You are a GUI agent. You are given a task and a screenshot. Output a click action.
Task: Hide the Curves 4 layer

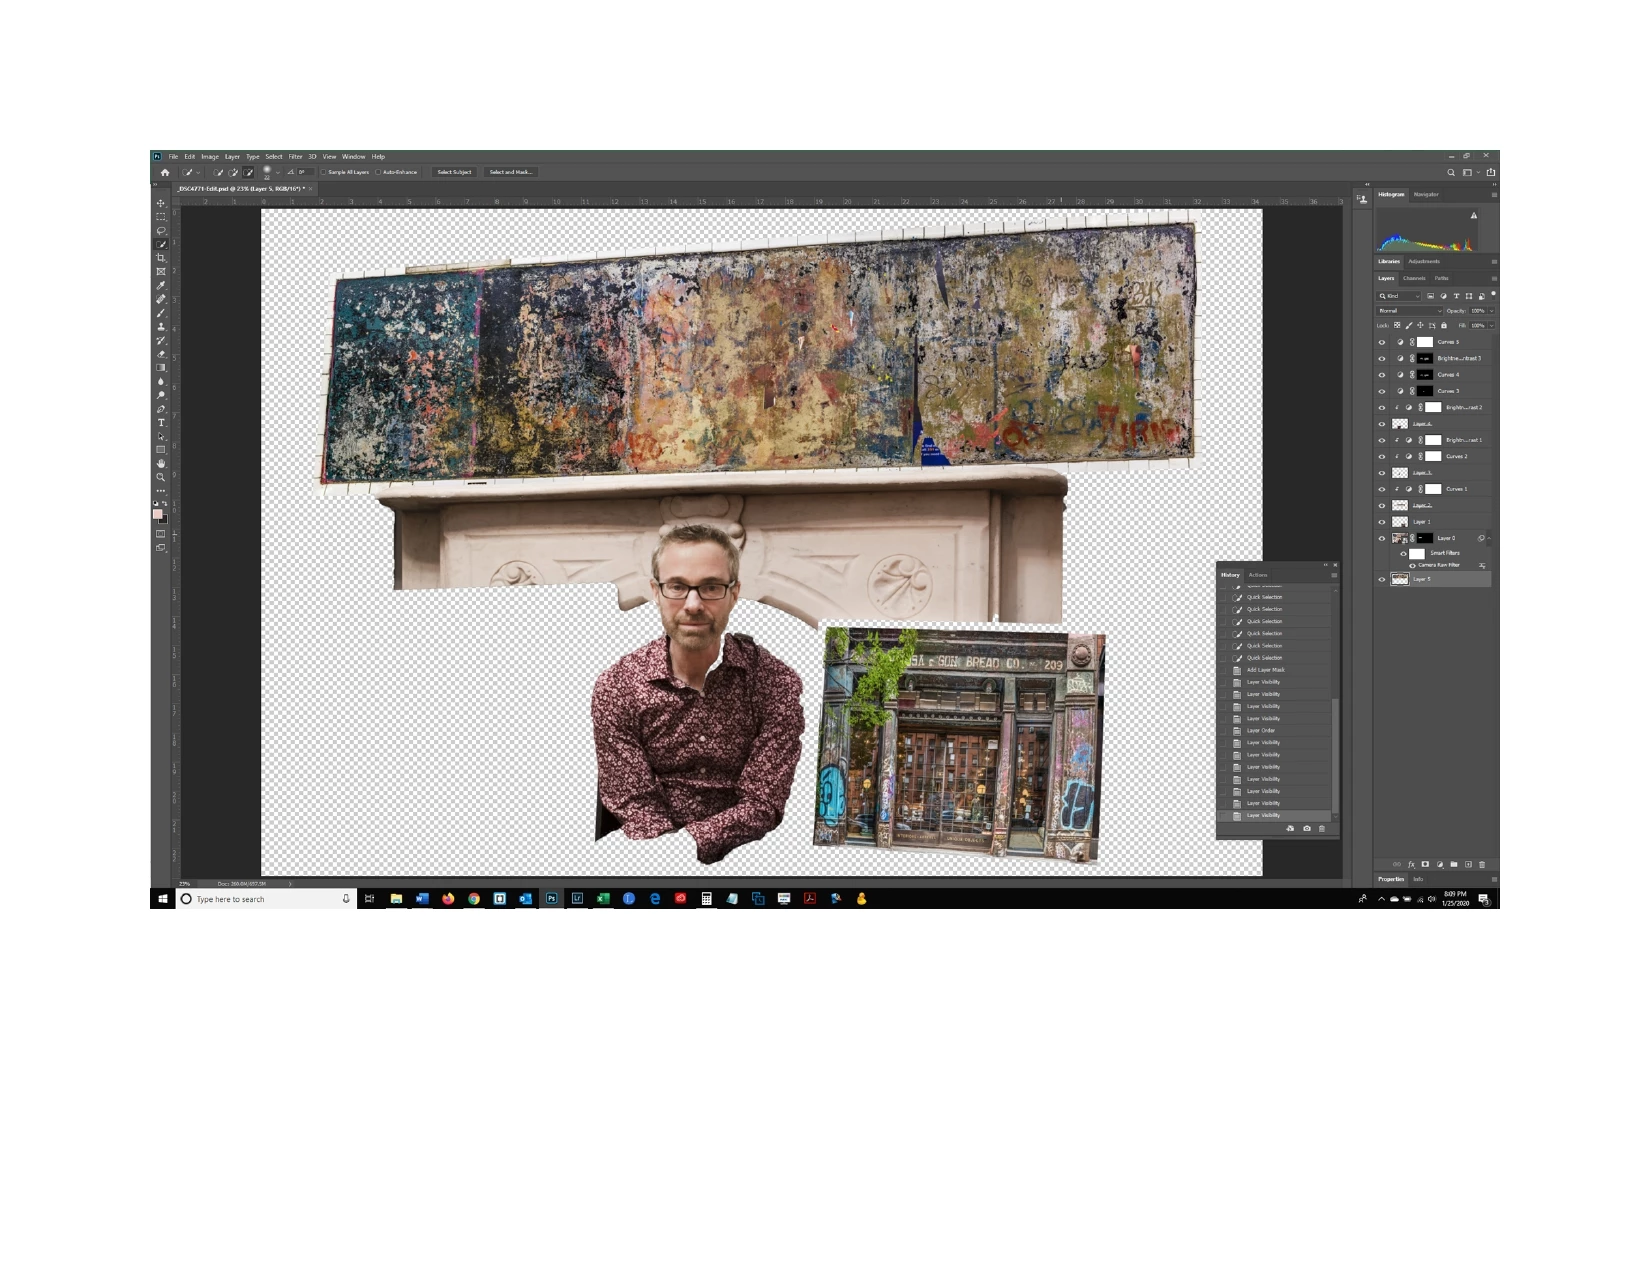(1382, 375)
